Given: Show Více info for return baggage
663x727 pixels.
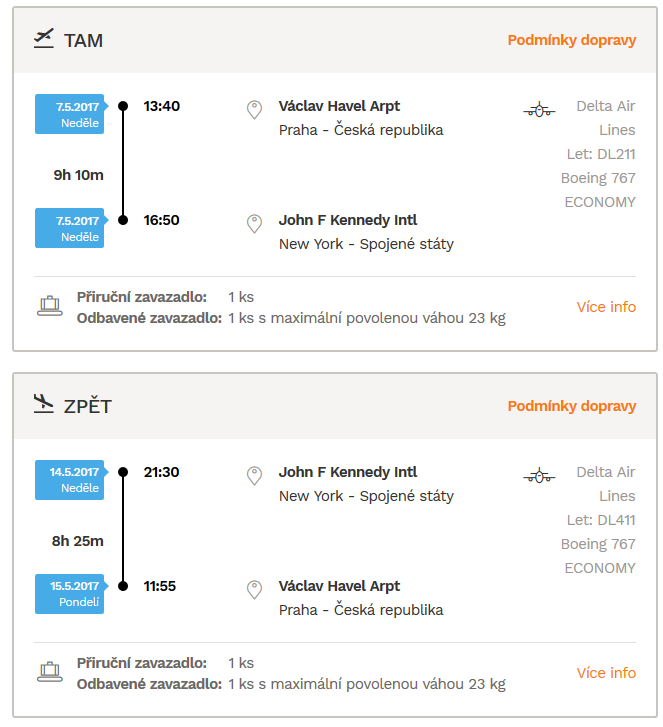Looking at the screenshot, I should [606, 673].
